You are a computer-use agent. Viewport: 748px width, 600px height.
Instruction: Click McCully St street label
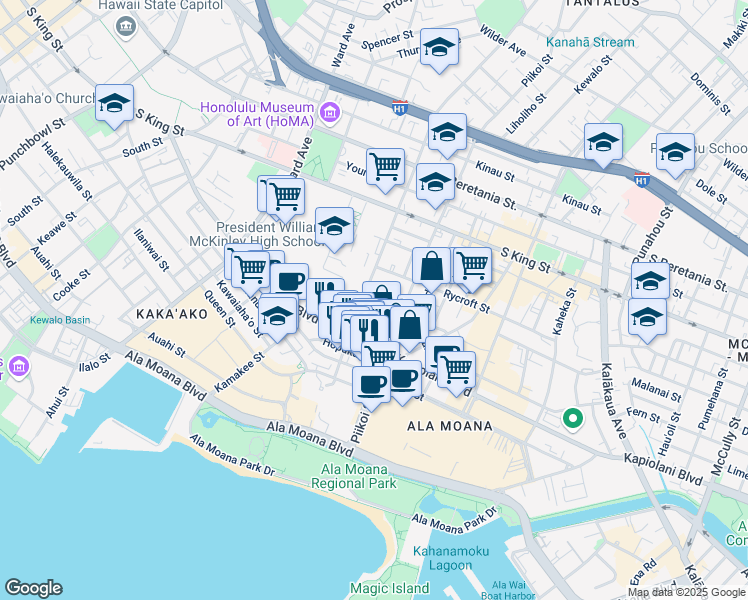point(725,446)
